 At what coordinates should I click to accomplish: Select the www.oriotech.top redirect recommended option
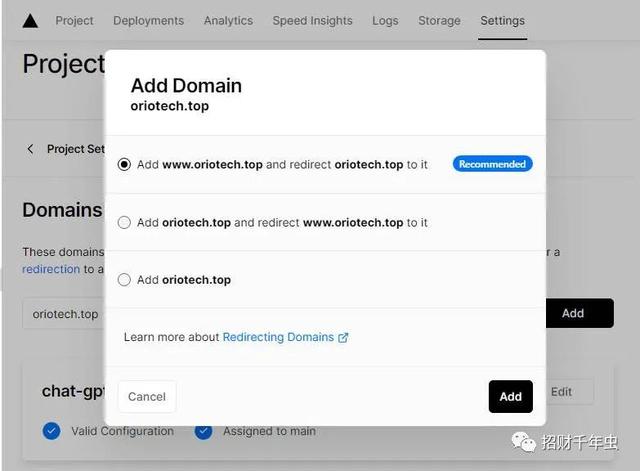pyautogui.click(x=125, y=165)
